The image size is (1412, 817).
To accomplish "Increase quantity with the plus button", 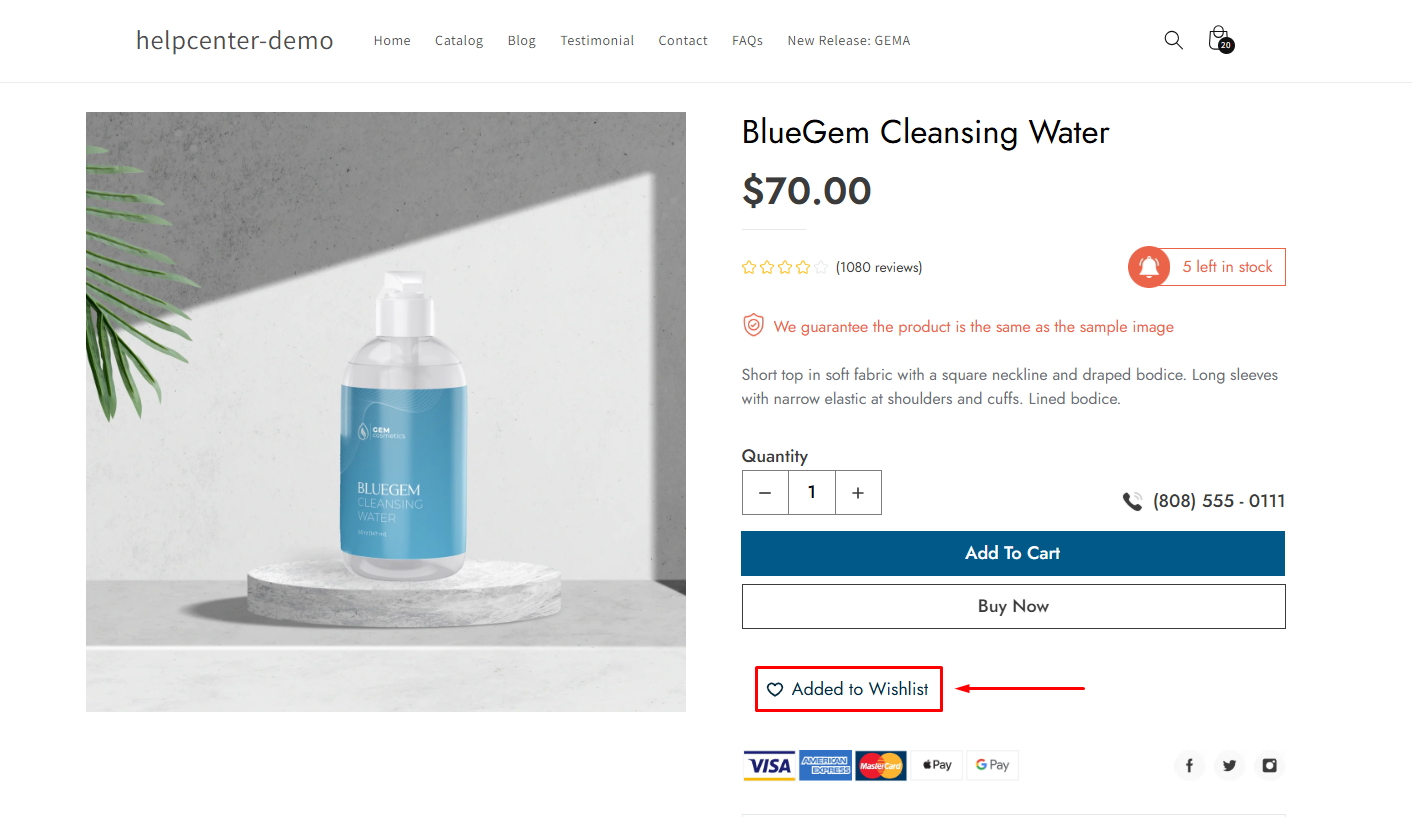I will (857, 493).
